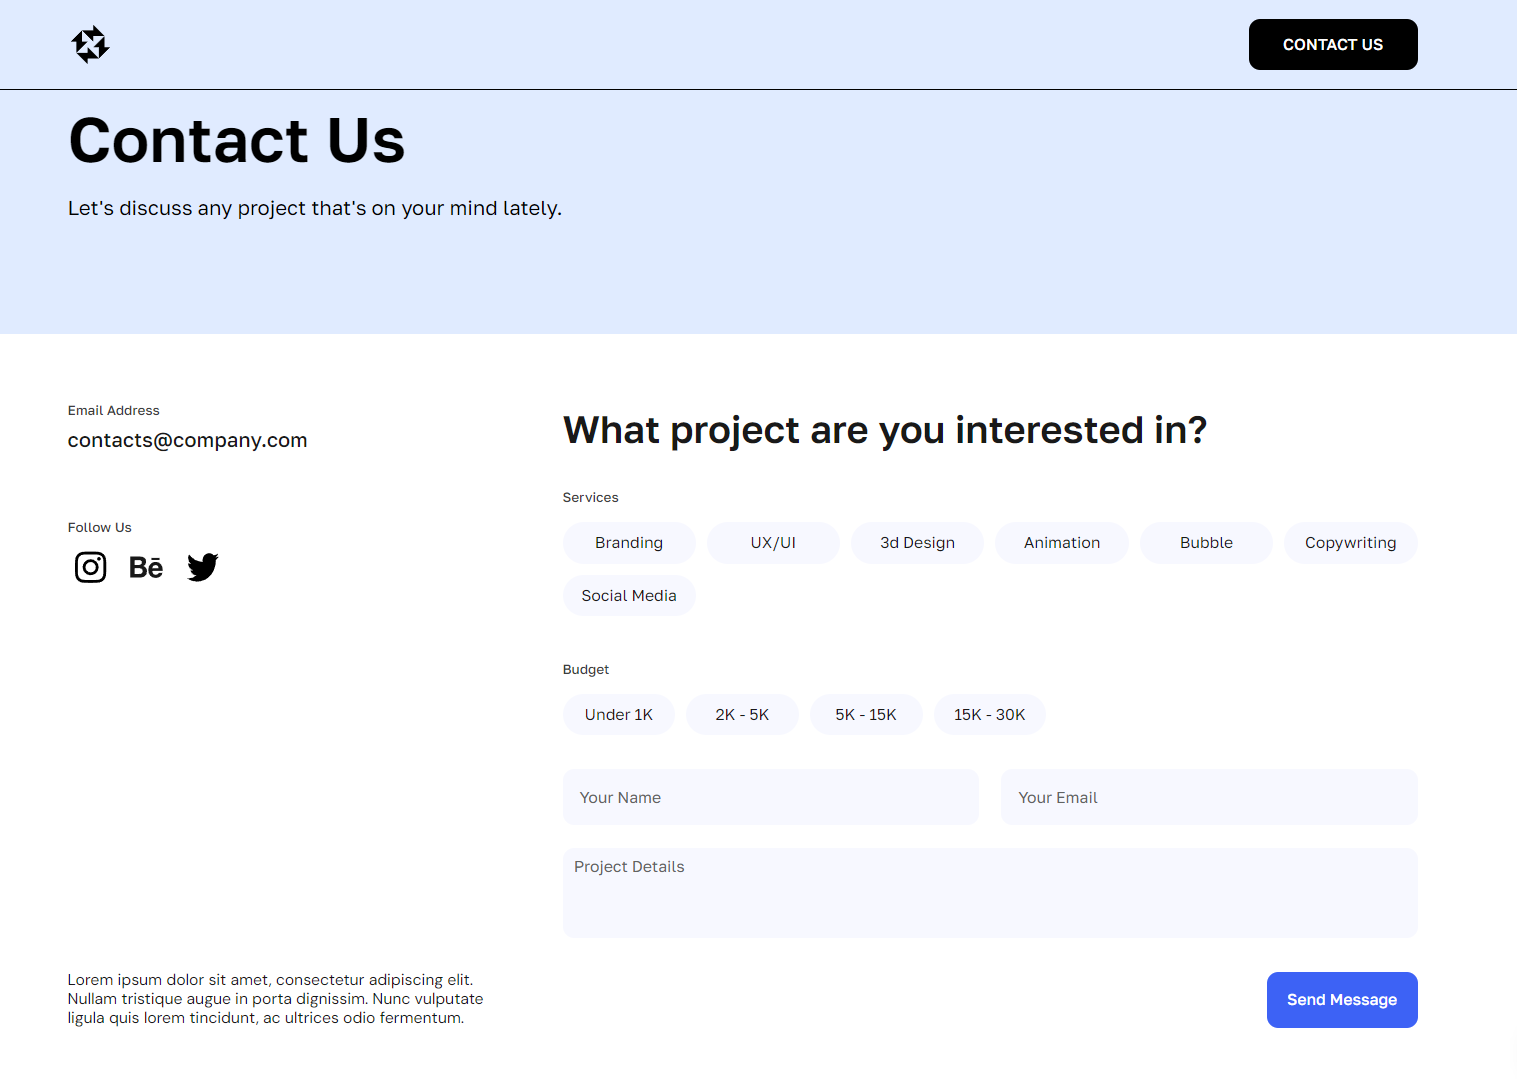This screenshot has width=1517, height=1079.
Task: Send the form with Send Message
Action: (x=1342, y=1000)
